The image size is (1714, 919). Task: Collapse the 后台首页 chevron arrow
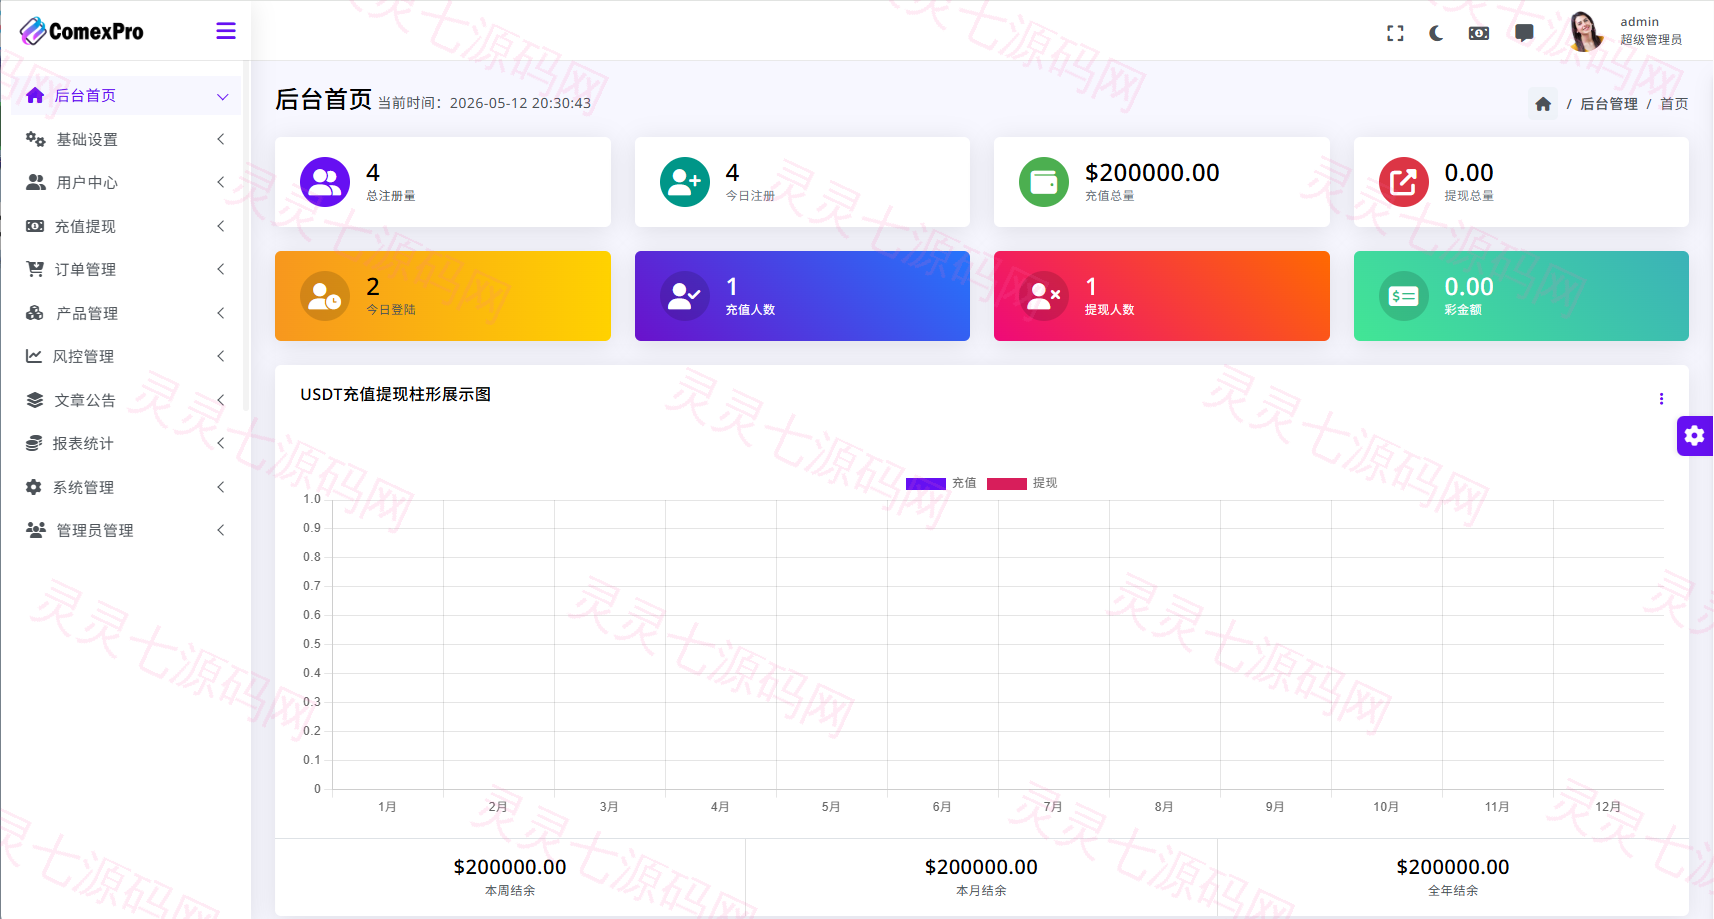click(222, 96)
